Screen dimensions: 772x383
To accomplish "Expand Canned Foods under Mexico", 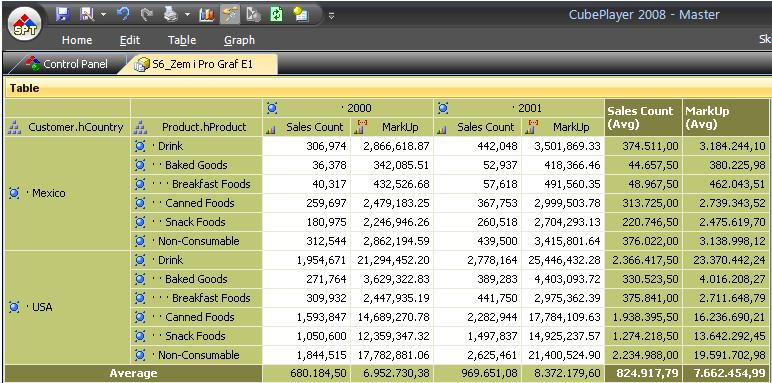I will coord(140,203).
